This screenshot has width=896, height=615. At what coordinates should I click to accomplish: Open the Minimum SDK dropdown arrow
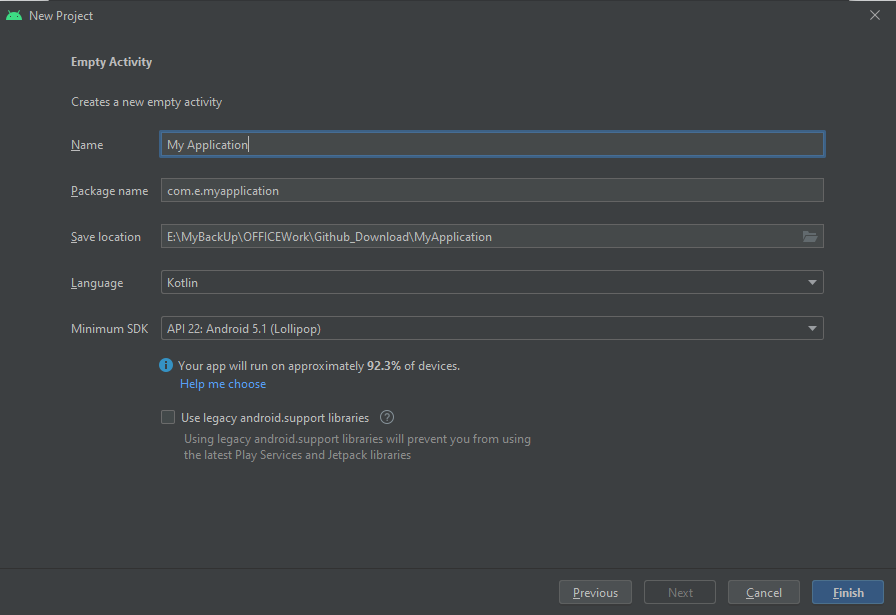coord(813,328)
